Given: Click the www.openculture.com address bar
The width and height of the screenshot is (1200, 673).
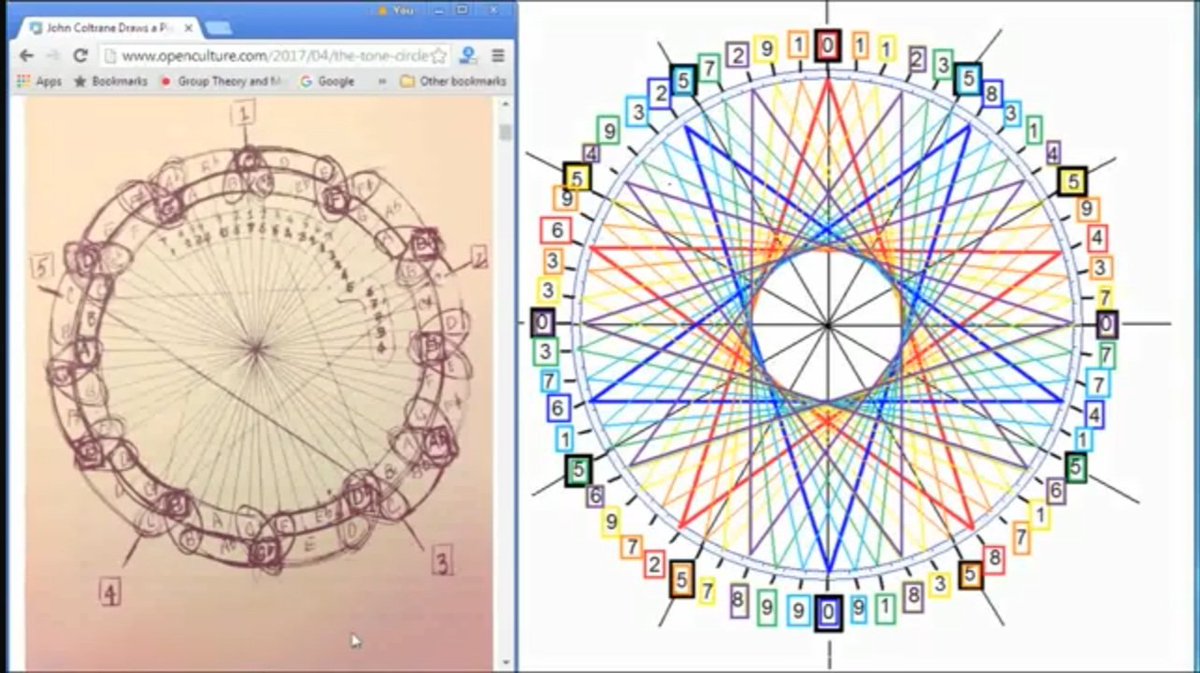Looking at the screenshot, I should 275,56.
